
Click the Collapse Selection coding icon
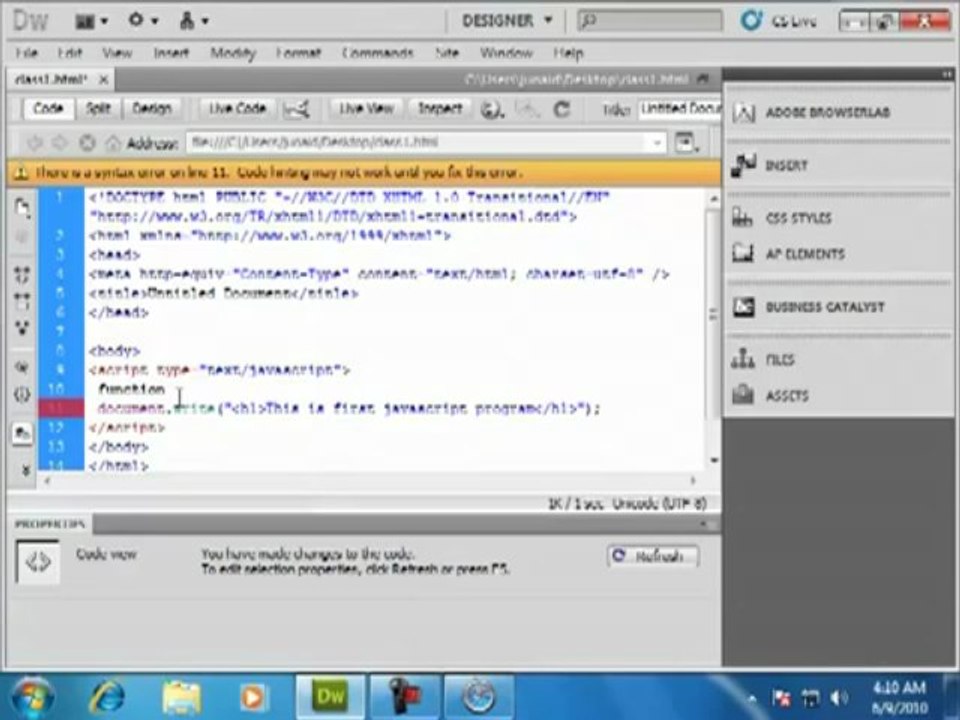(22, 301)
